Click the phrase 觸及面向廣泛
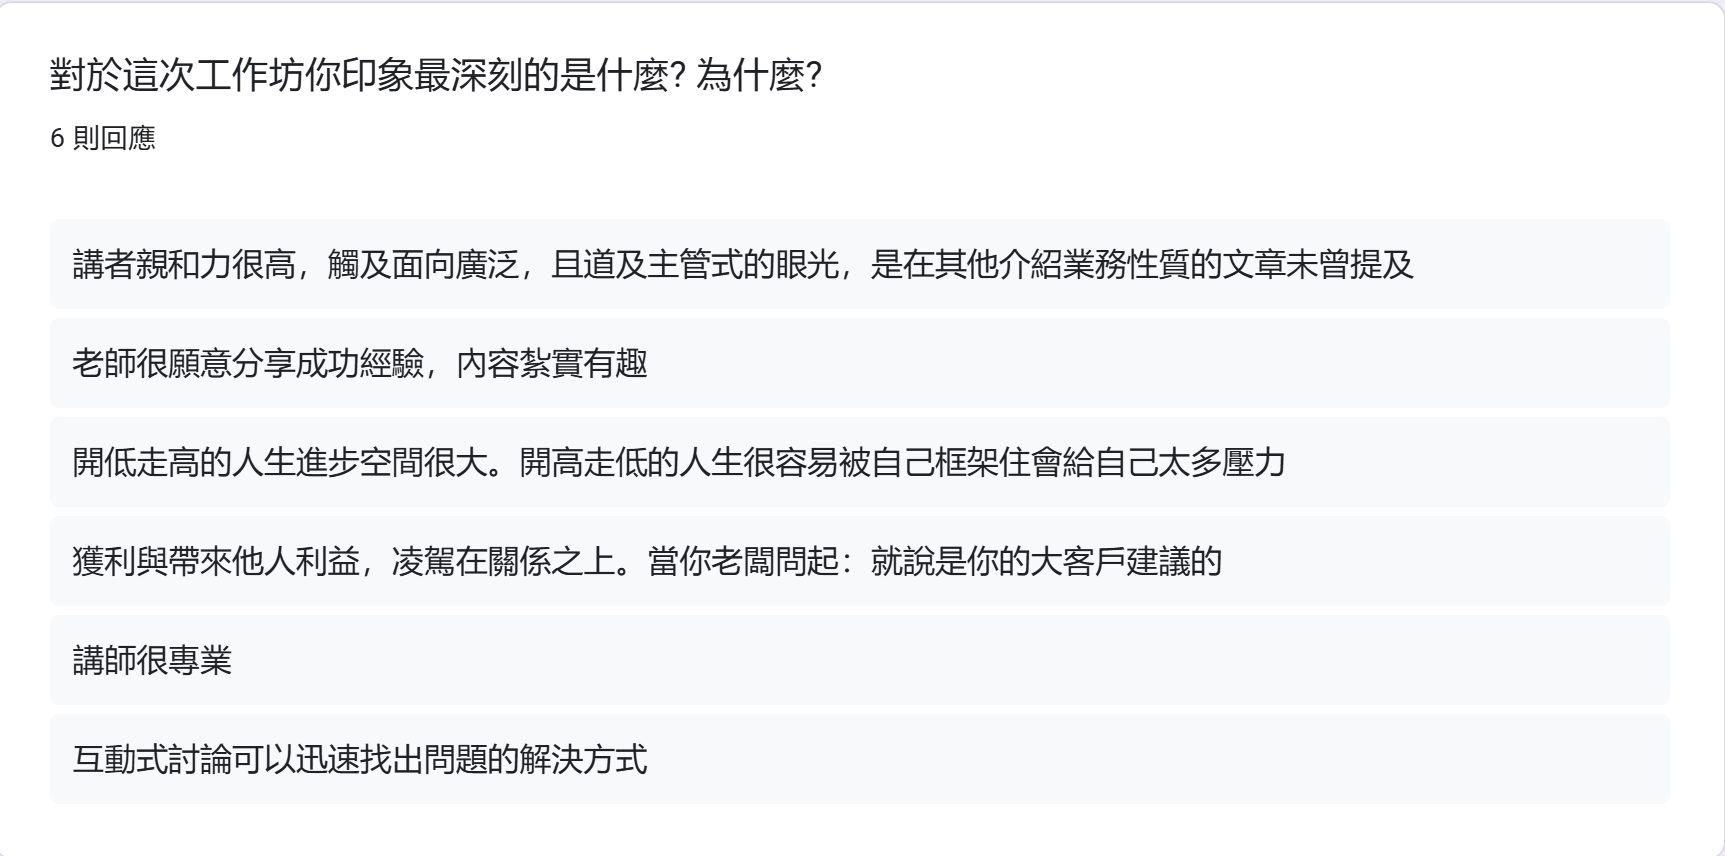The image size is (1725, 856). click(424, 264)
